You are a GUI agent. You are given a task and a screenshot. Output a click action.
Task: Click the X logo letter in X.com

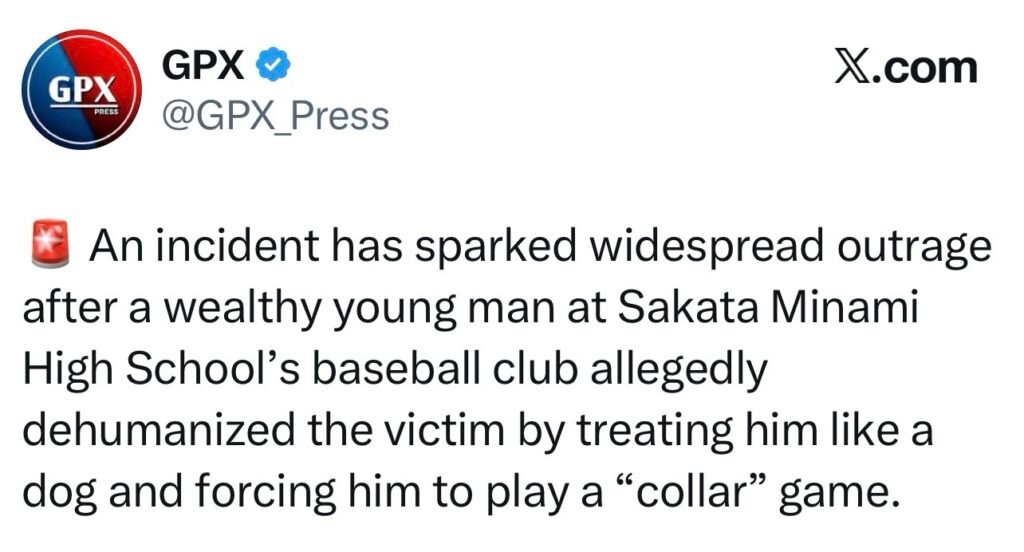tap(852, 67)
